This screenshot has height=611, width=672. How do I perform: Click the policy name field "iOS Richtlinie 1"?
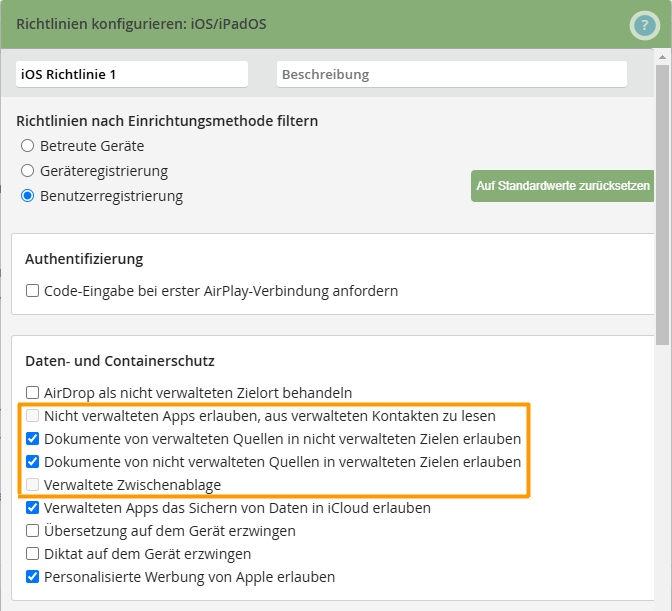[x=132, y=74]
